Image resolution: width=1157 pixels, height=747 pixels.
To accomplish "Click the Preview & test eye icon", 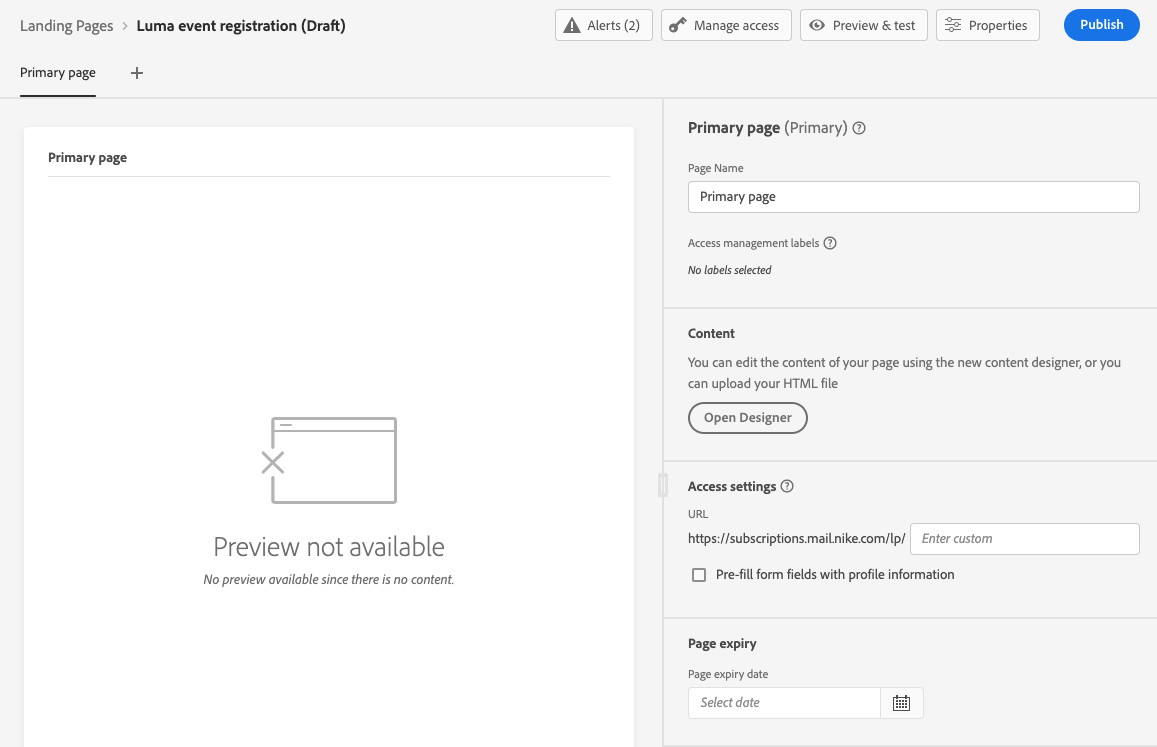I will (x=818, y=25).
